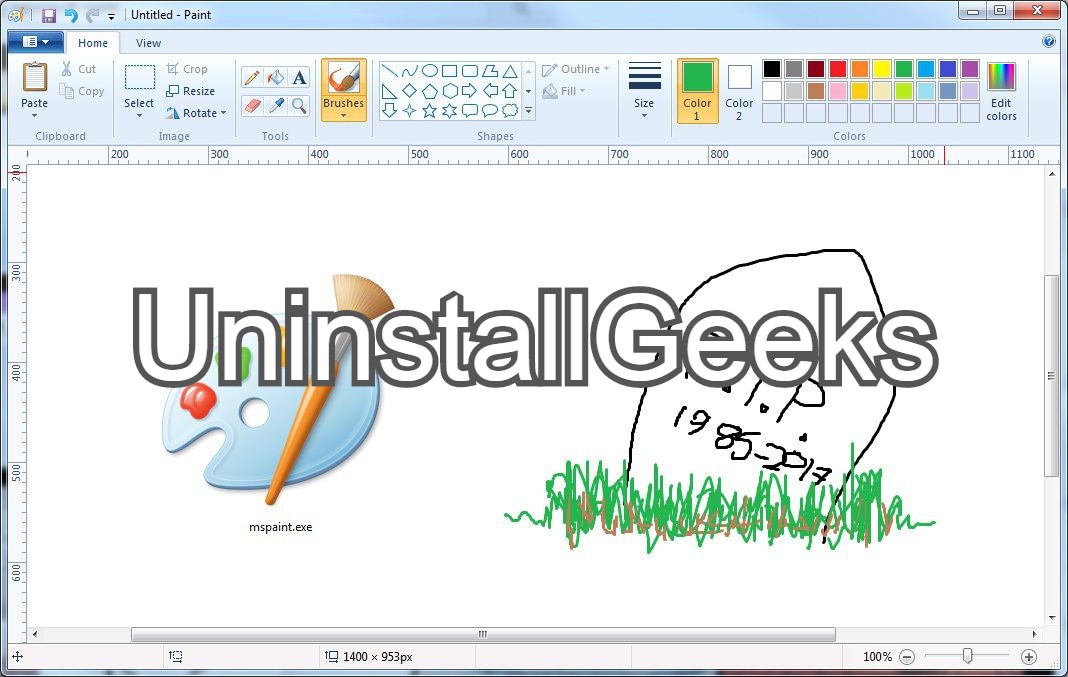Image resolution: width=1068 pixels, height=677 pixels.
Task: Select the Eraser tool
Action: point(252,106)
